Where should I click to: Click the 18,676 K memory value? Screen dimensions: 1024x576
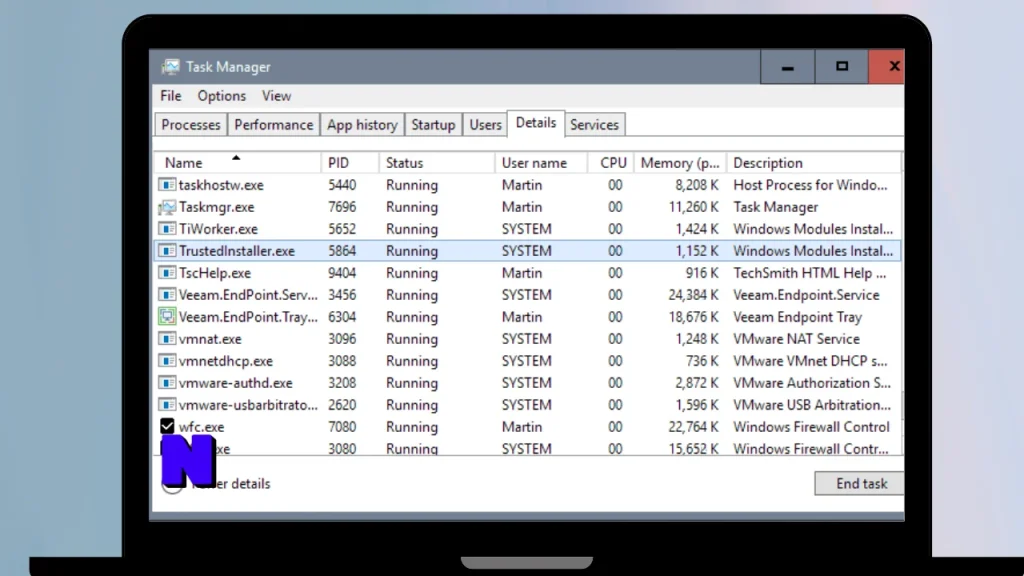pos(693,317)
